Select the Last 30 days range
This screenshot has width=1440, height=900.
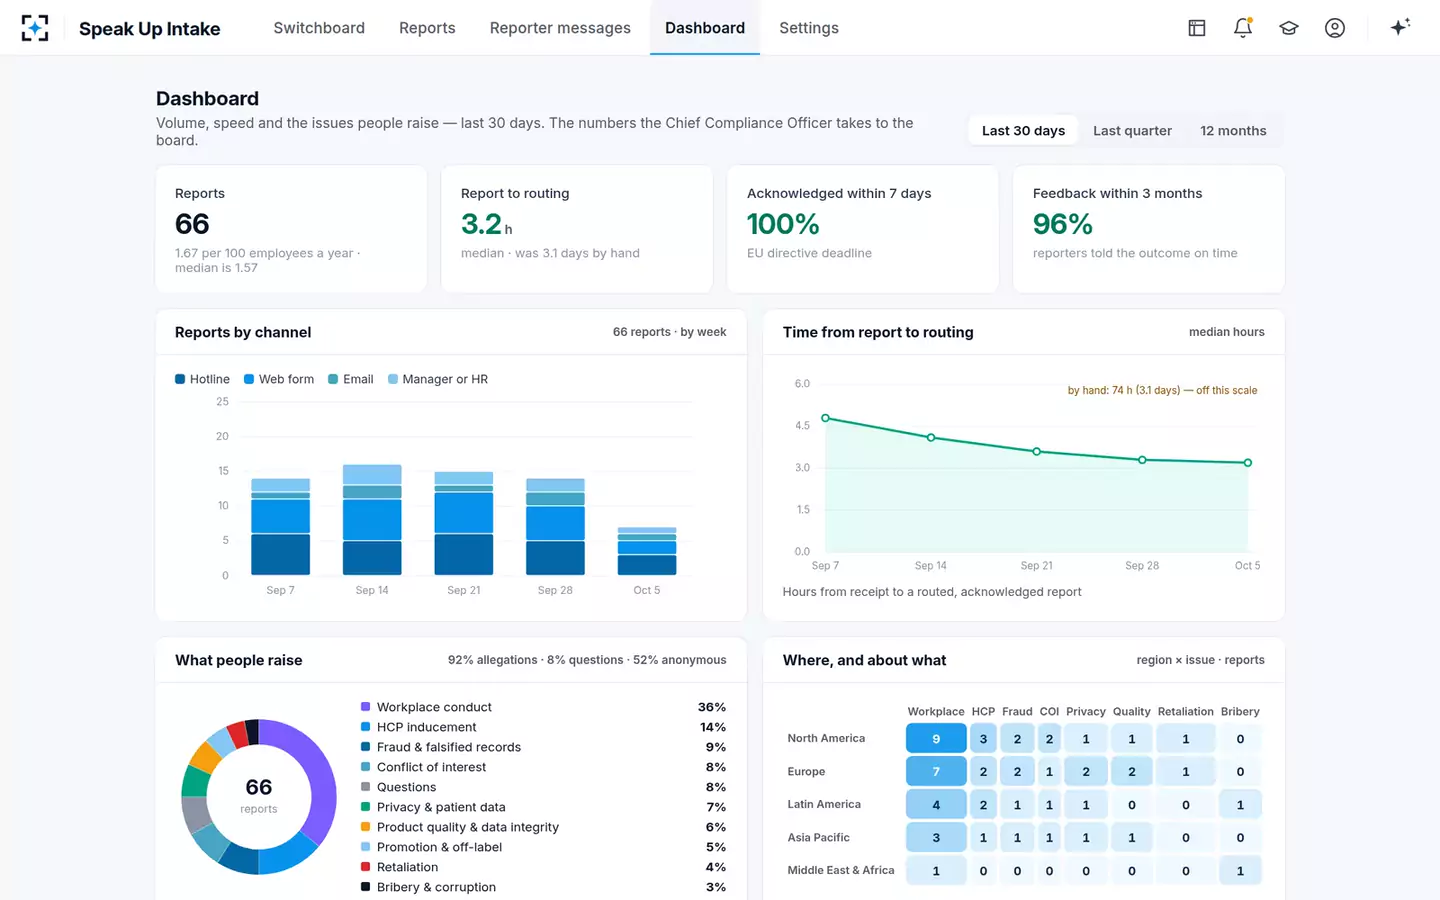(1023, 131)
